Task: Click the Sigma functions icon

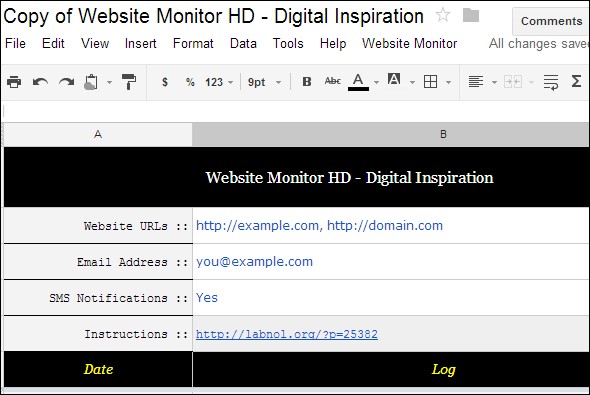Action: [x=576, y=81]
